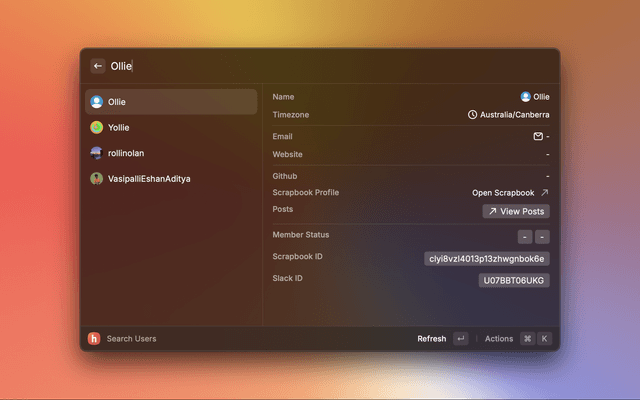Click the back arrow icon
This screenshot has height=400, width=640.
[x=98, y=66]
